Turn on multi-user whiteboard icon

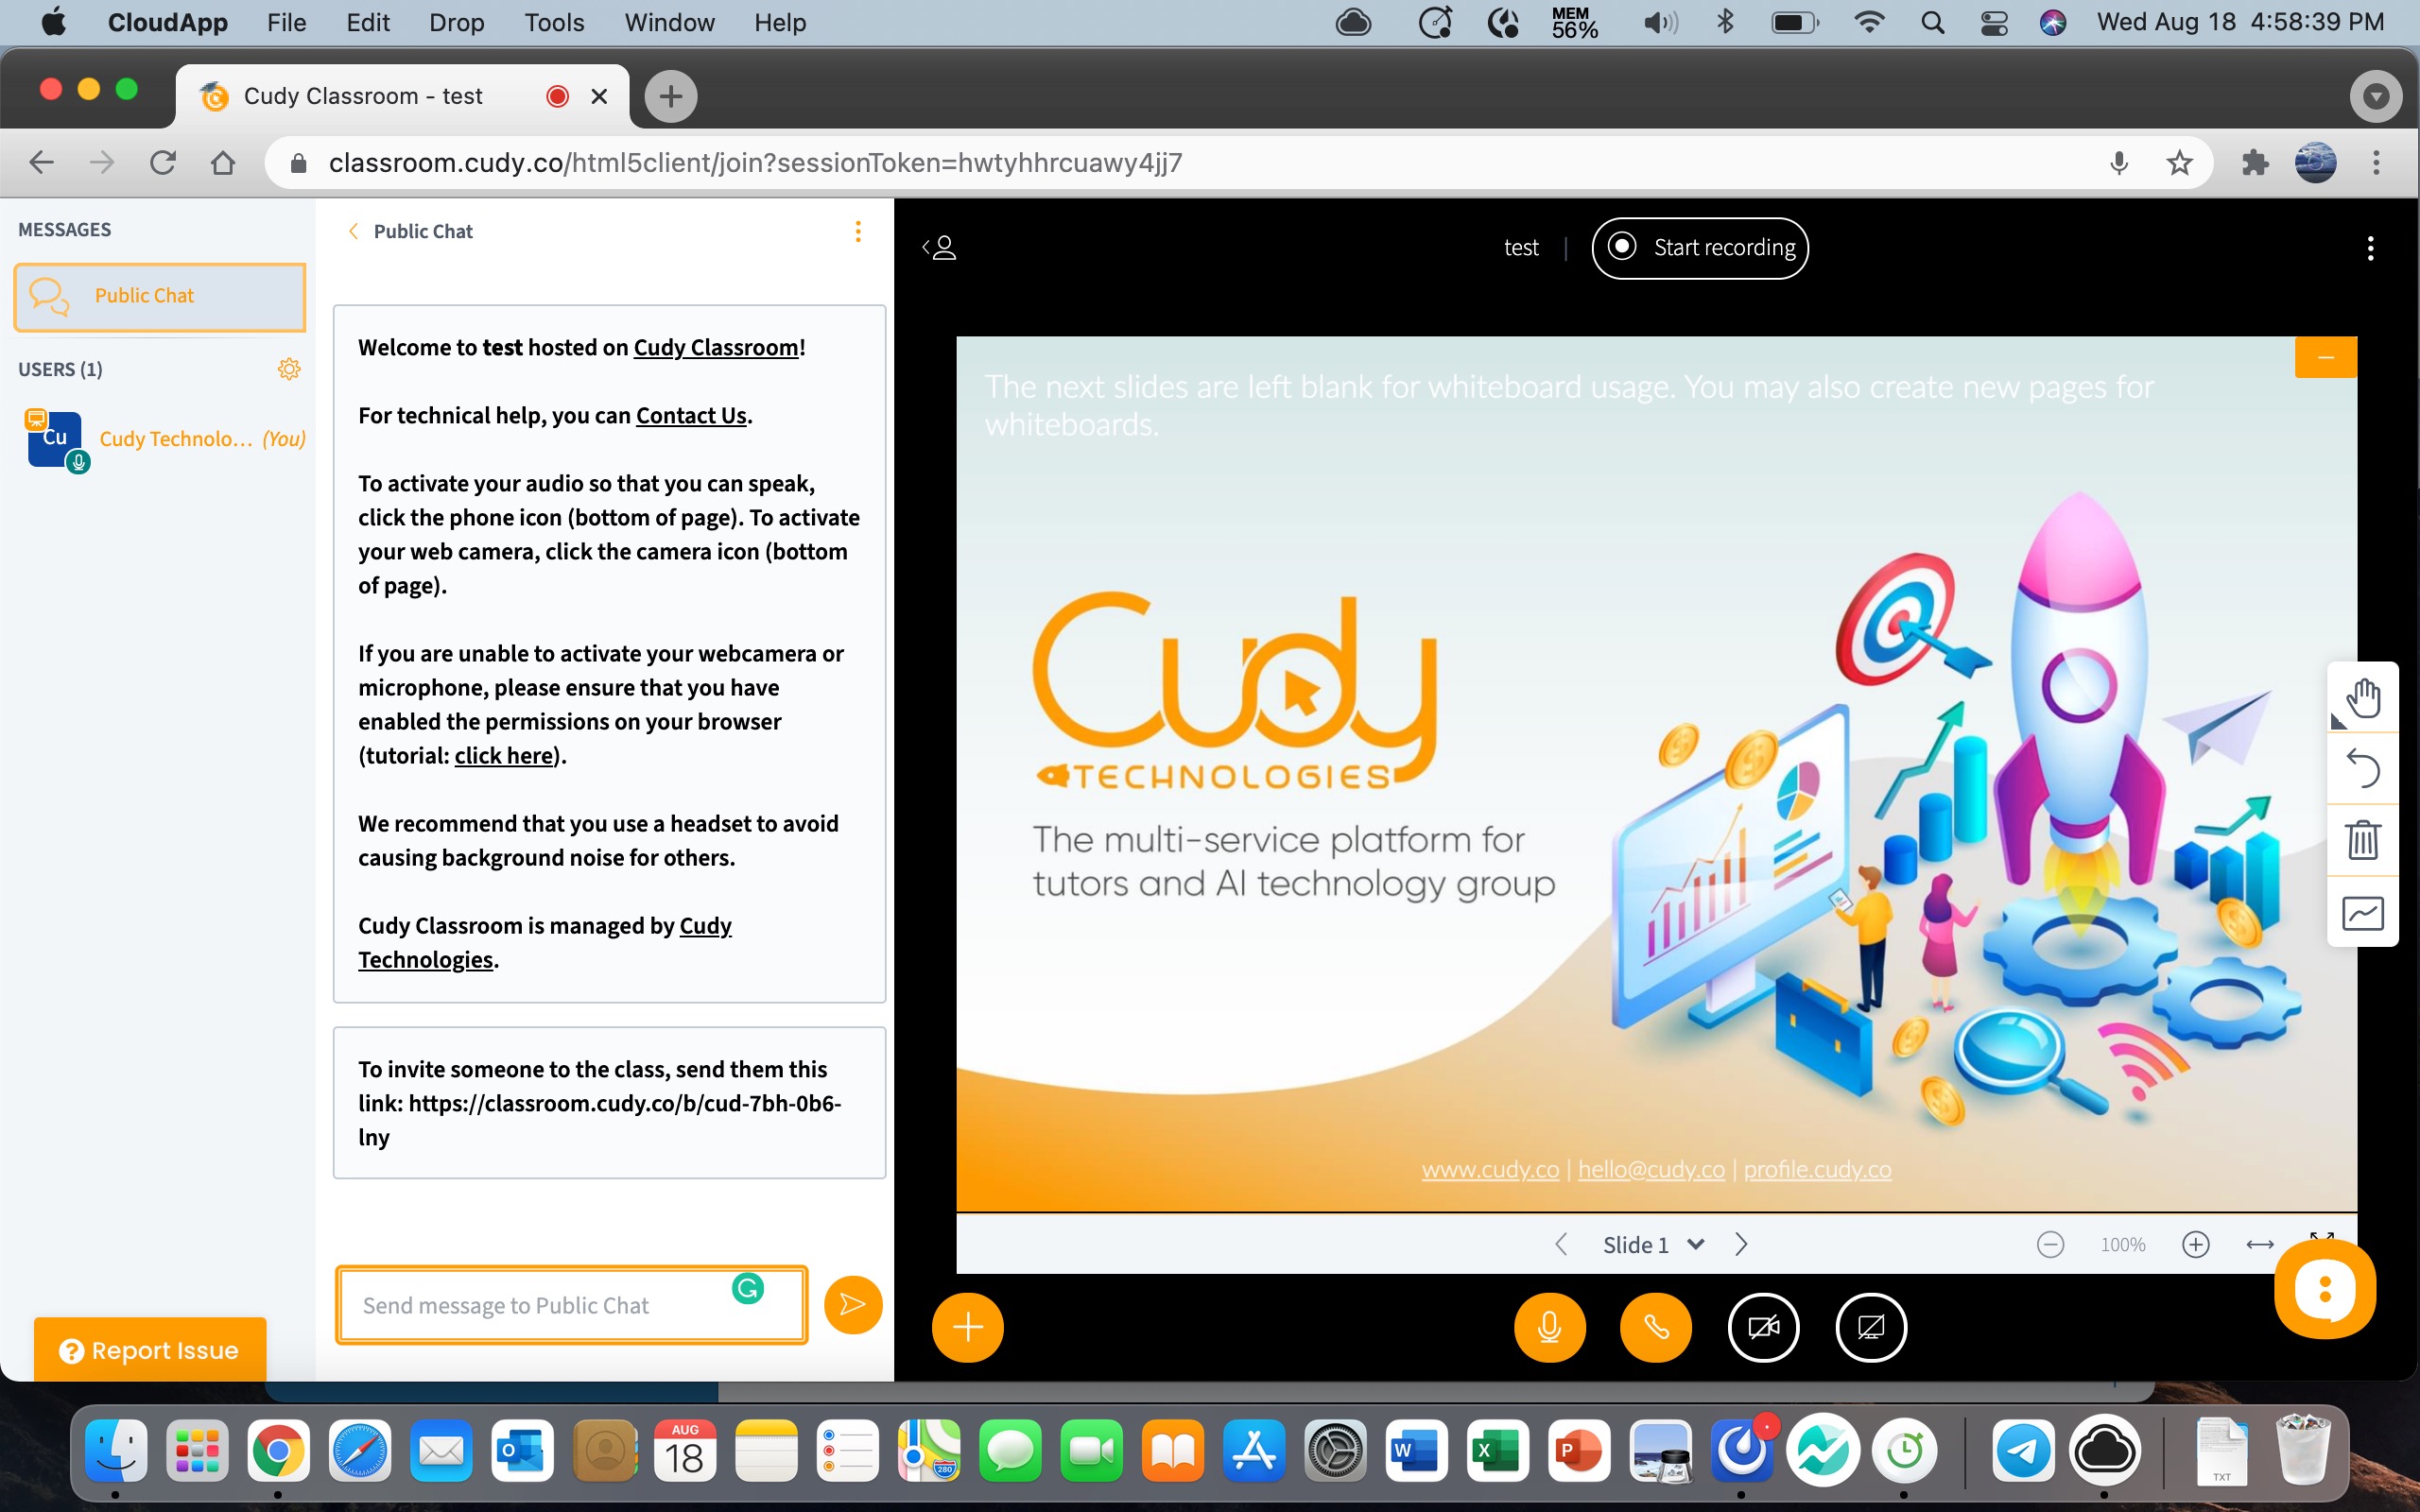[2362, 912]
